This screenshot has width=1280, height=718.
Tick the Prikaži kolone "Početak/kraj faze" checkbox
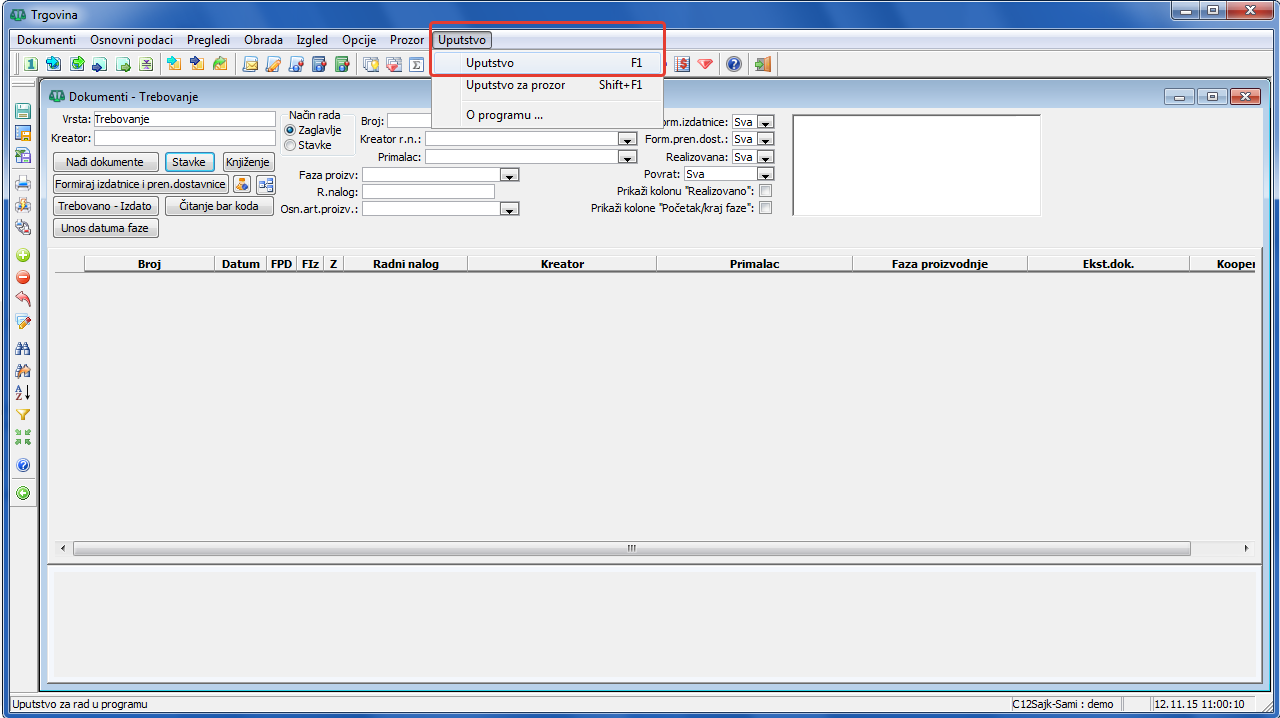(766, 208)
